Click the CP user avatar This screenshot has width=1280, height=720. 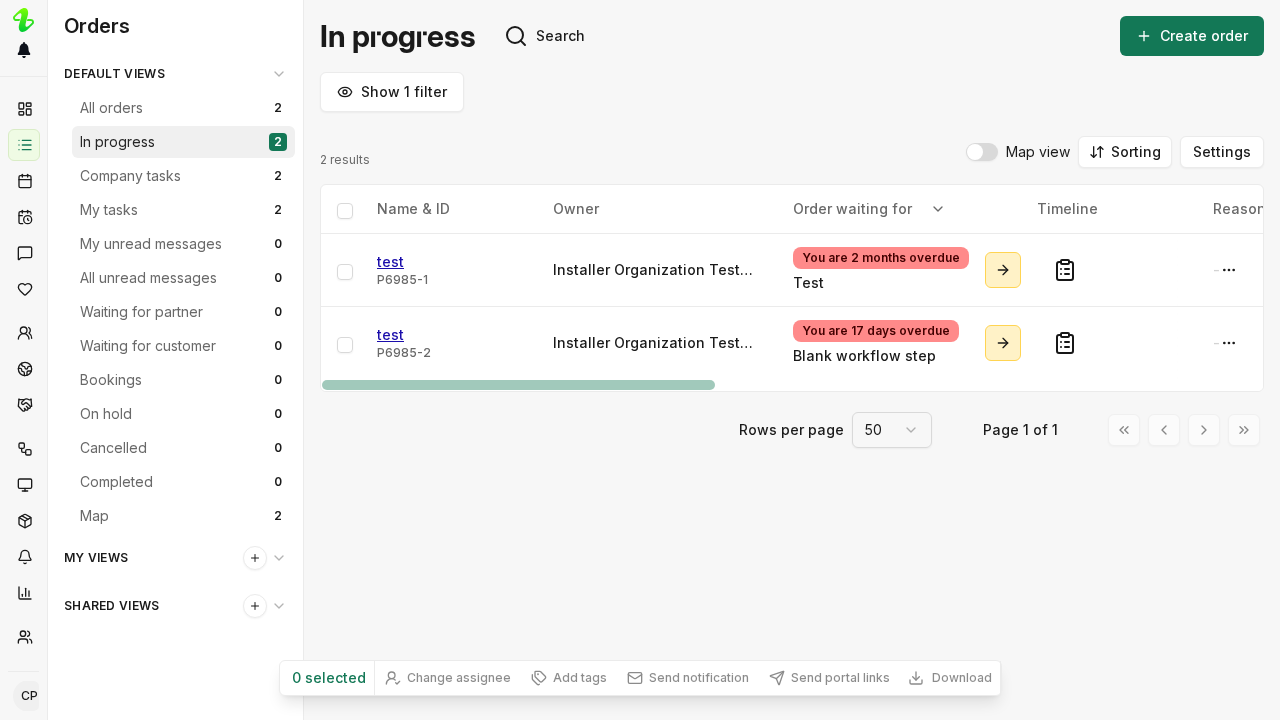(x=28, y=696)
